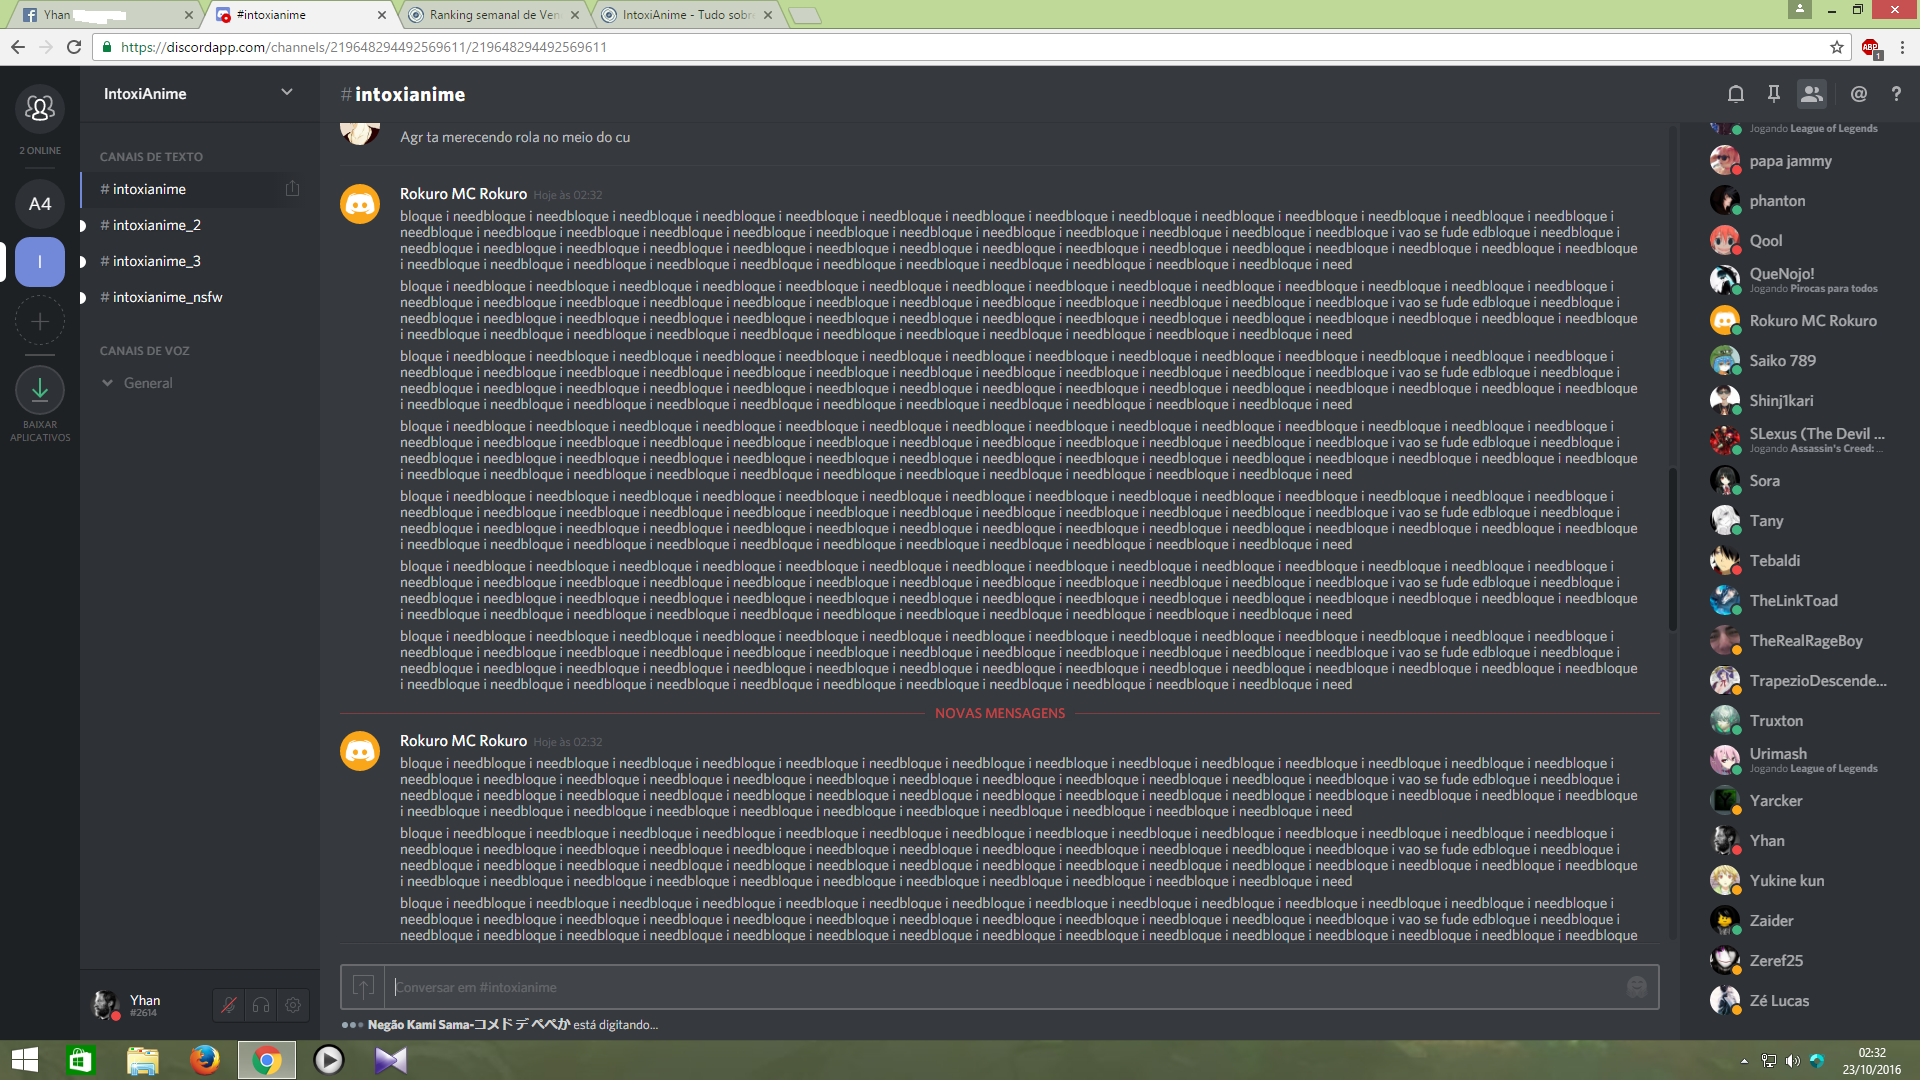Expand the IntoxiAnime server dropdown menu
This screenshot has width=1920, height=1080.
click(287, 93)
